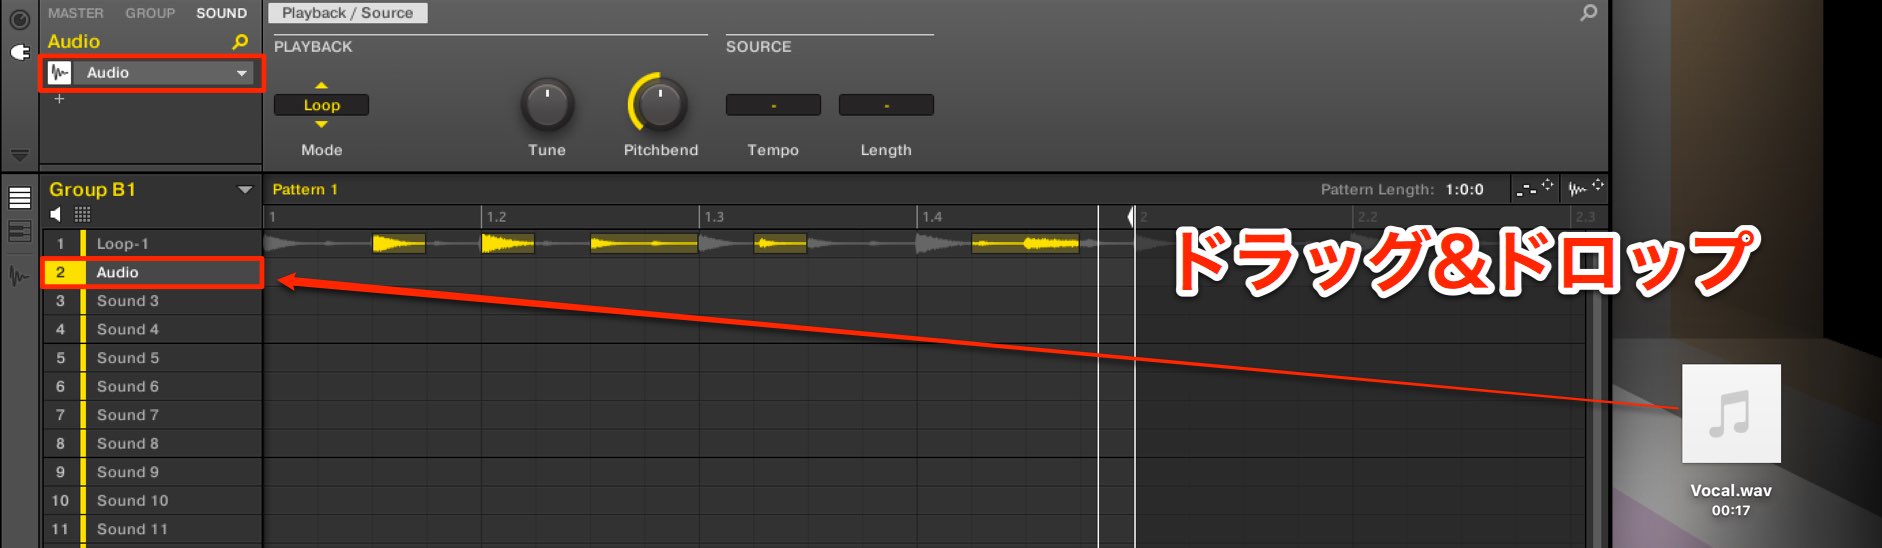This screenshot has height=548, width=1882.
Task: Click the Length value field
Action: click(886, 105)
